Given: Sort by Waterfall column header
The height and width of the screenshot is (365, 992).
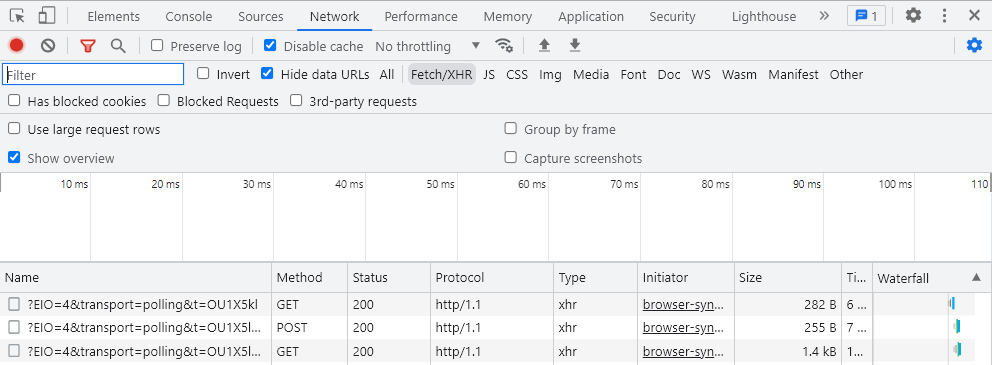Looking at the screenshot, I should pyautogui.click(x=931, y=278).
